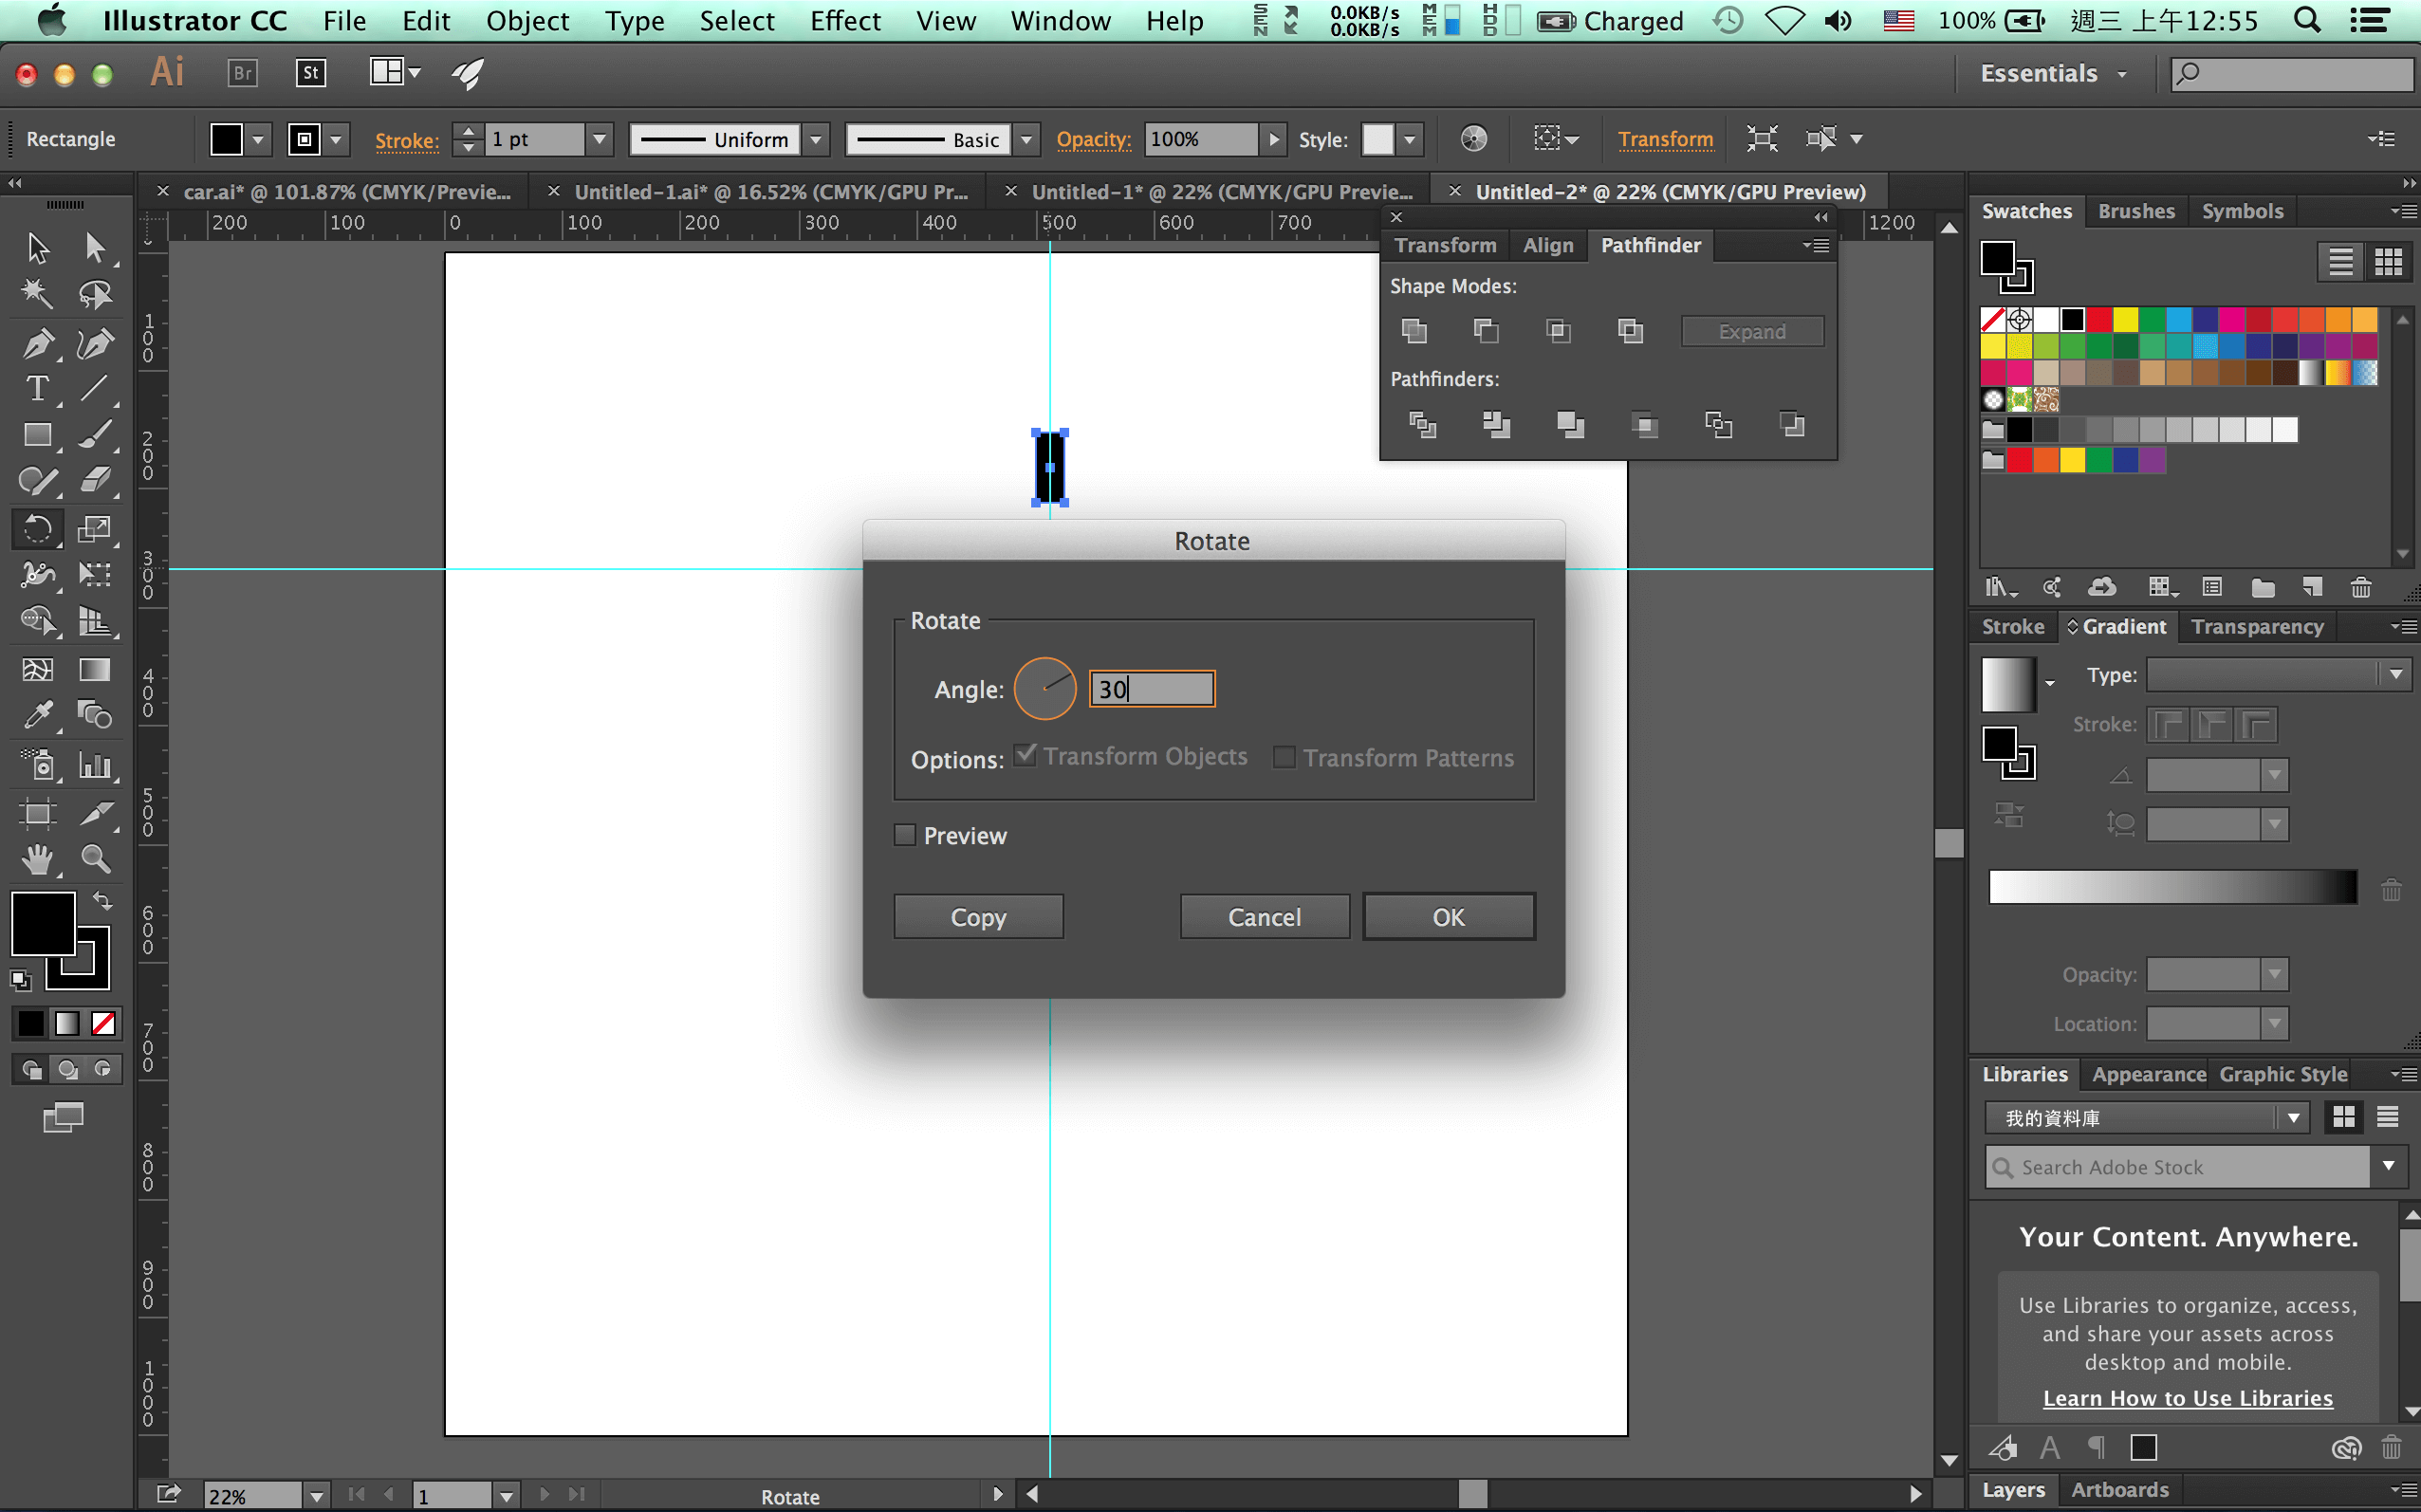The height and width of the screenshot is (1512, 2421).
Task: Click the Angle dial in Rotate dialog
Action: click(x=1045, y=688)
